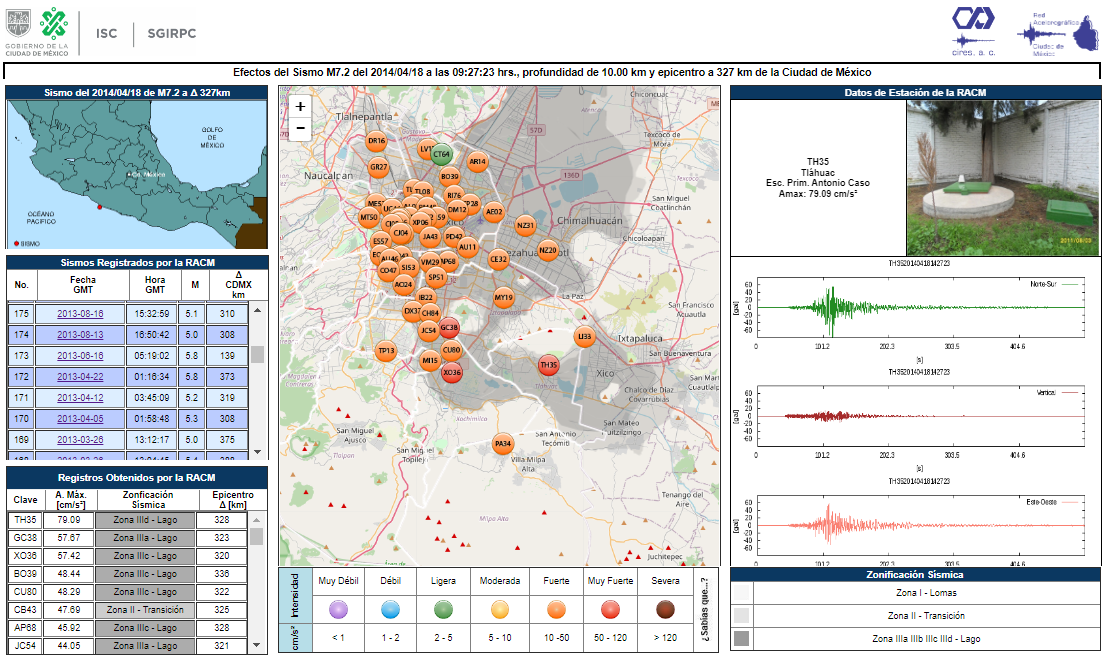Image resolution: width=1107 pixels, height=656 pixels.
Task: Open the 2013-04-22 earthquake record
Action: [x=80, y=376]
